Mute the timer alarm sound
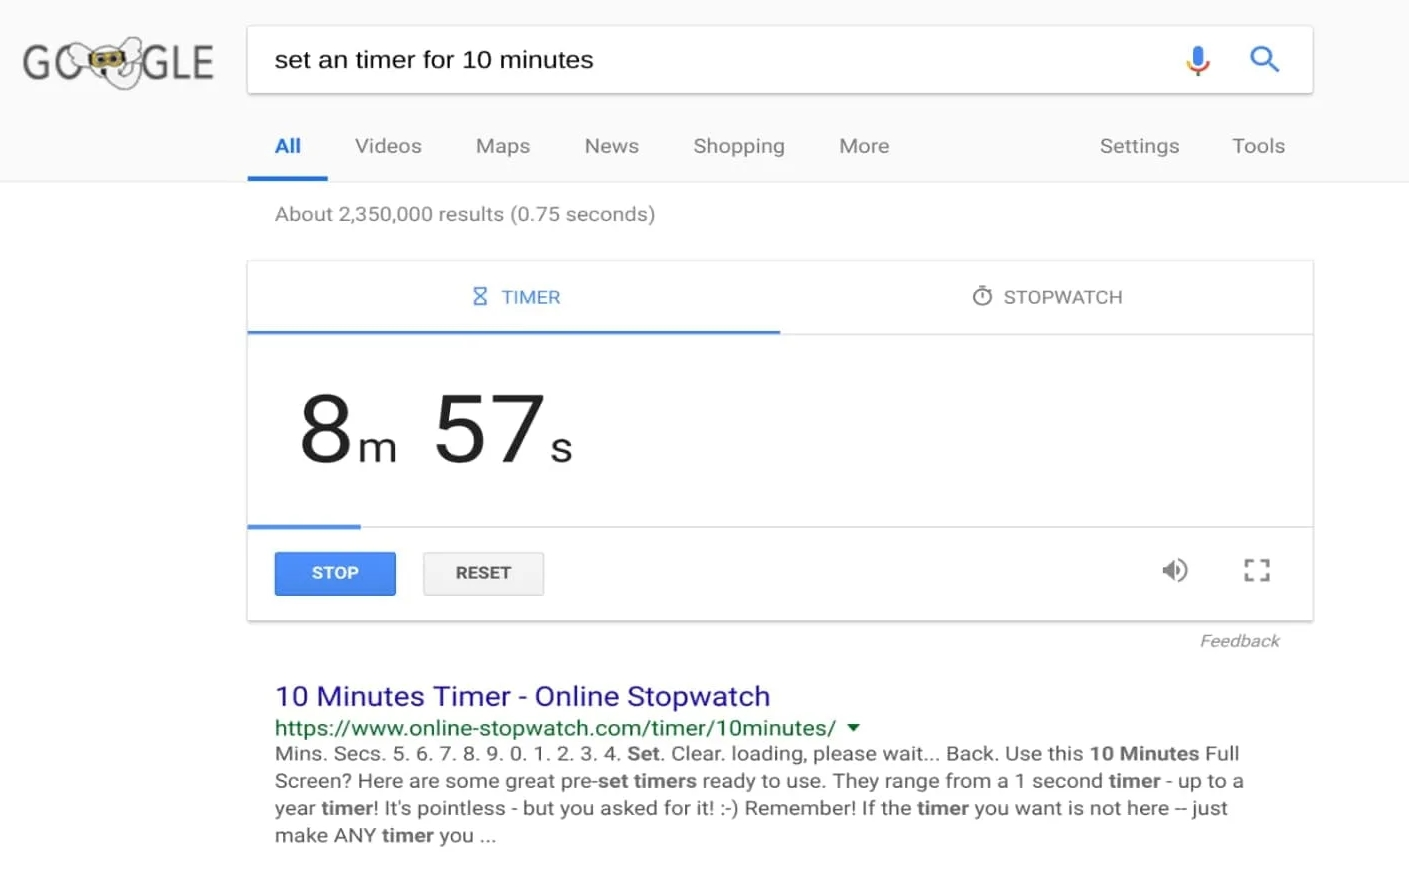The height and width of the screenshot is (887, 1409). [1175, 570]
